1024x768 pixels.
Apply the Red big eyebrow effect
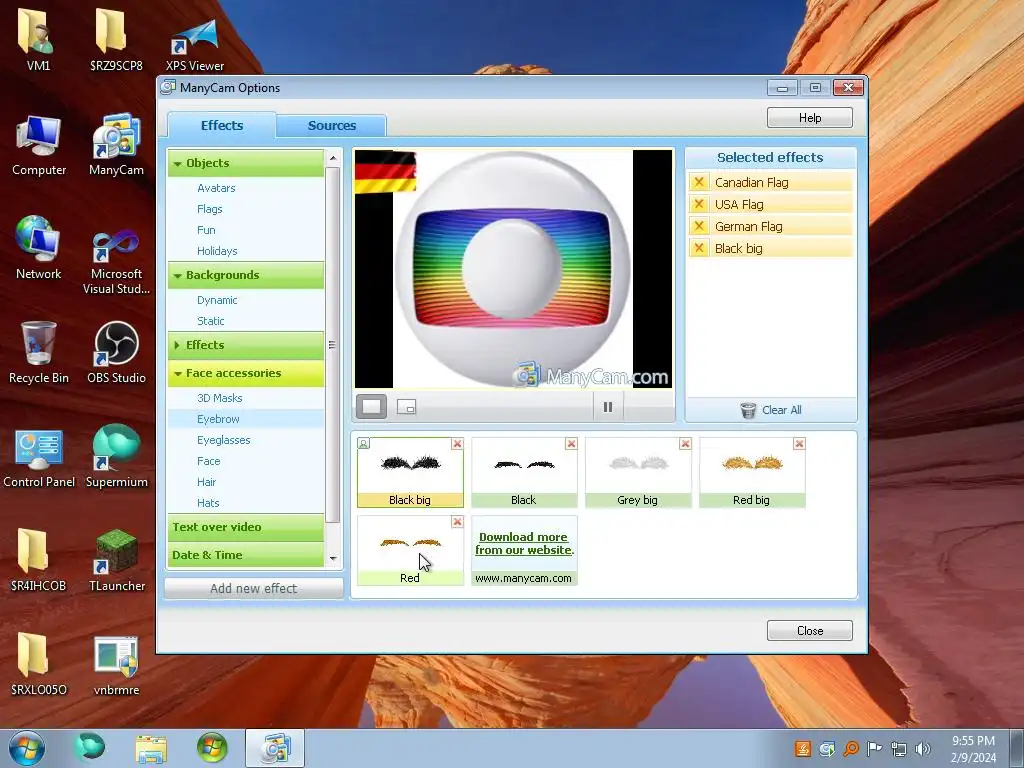click(x=752, y=473)
